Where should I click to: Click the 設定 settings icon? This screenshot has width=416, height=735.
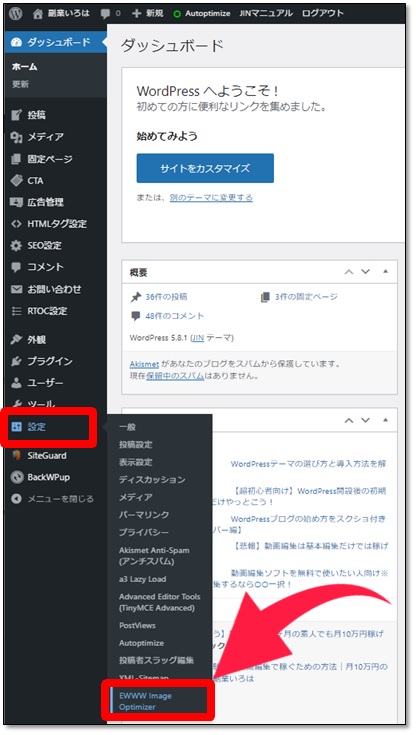click(16, 427)
